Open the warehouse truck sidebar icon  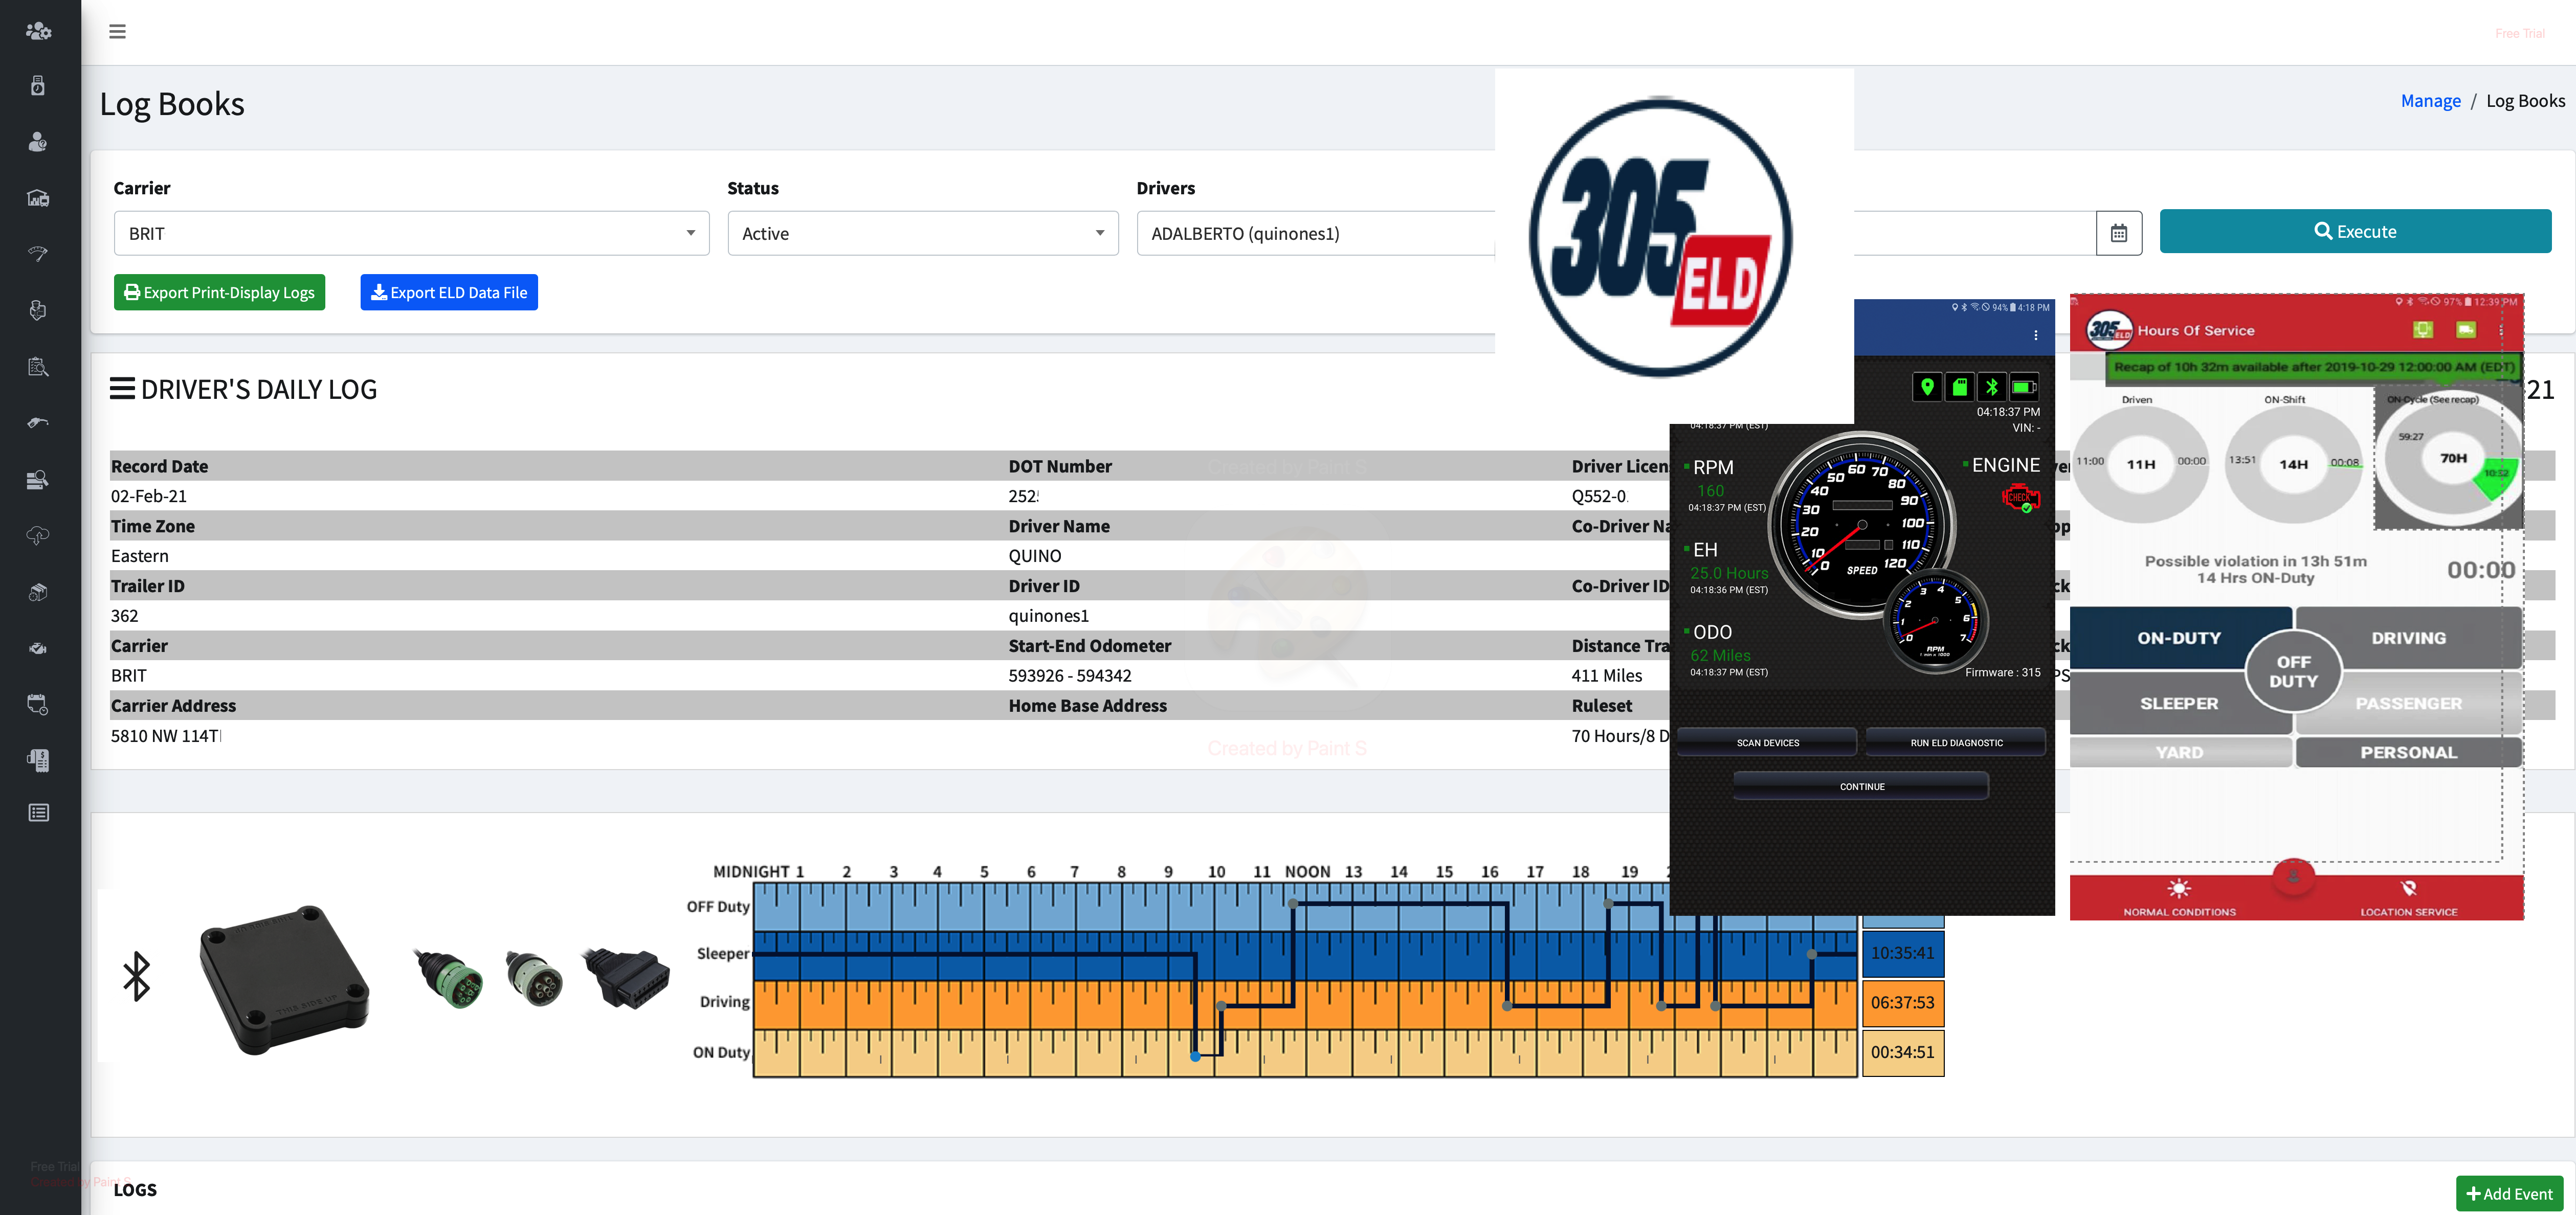pyautogui.click(x=38, y=198)
